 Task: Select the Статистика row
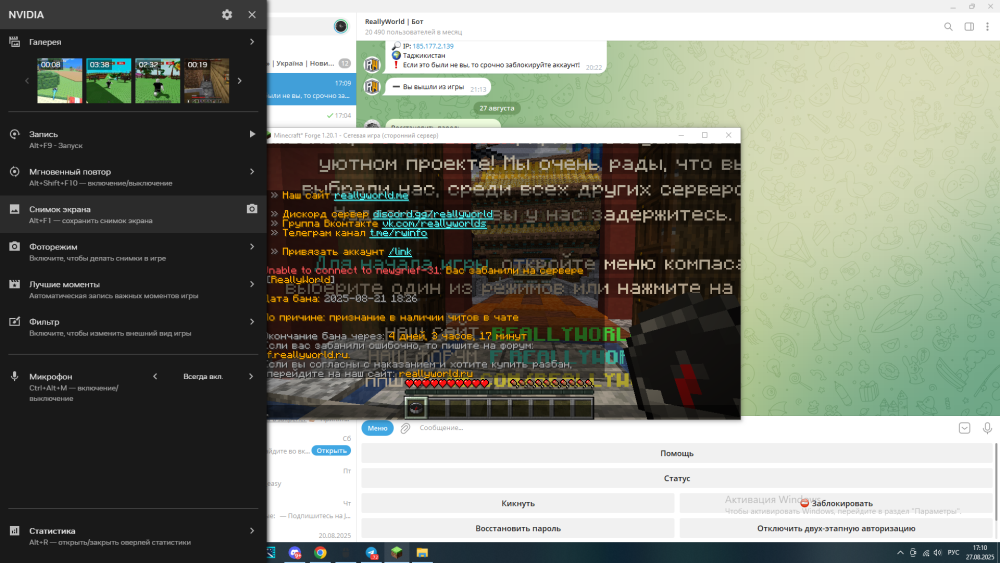tap(133, 536)
